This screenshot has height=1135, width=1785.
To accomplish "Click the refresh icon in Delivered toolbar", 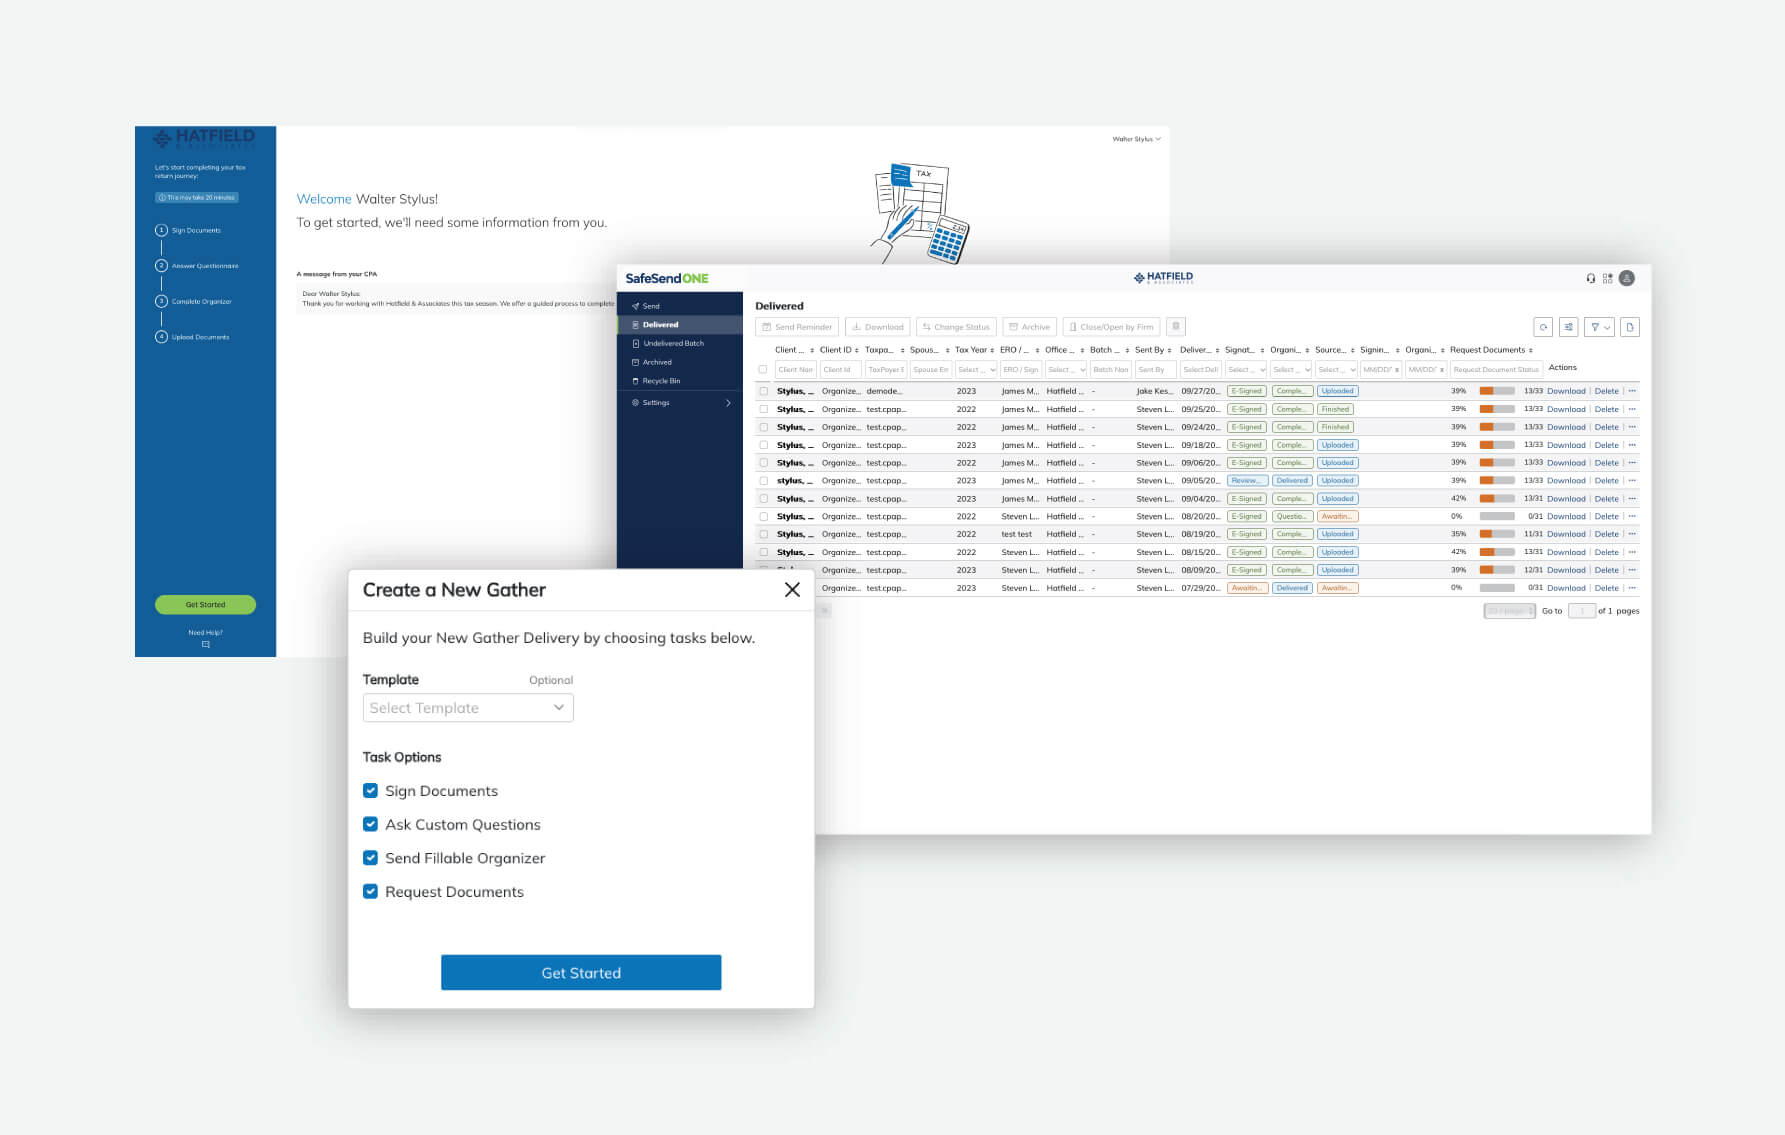I will click(1543, 327).
